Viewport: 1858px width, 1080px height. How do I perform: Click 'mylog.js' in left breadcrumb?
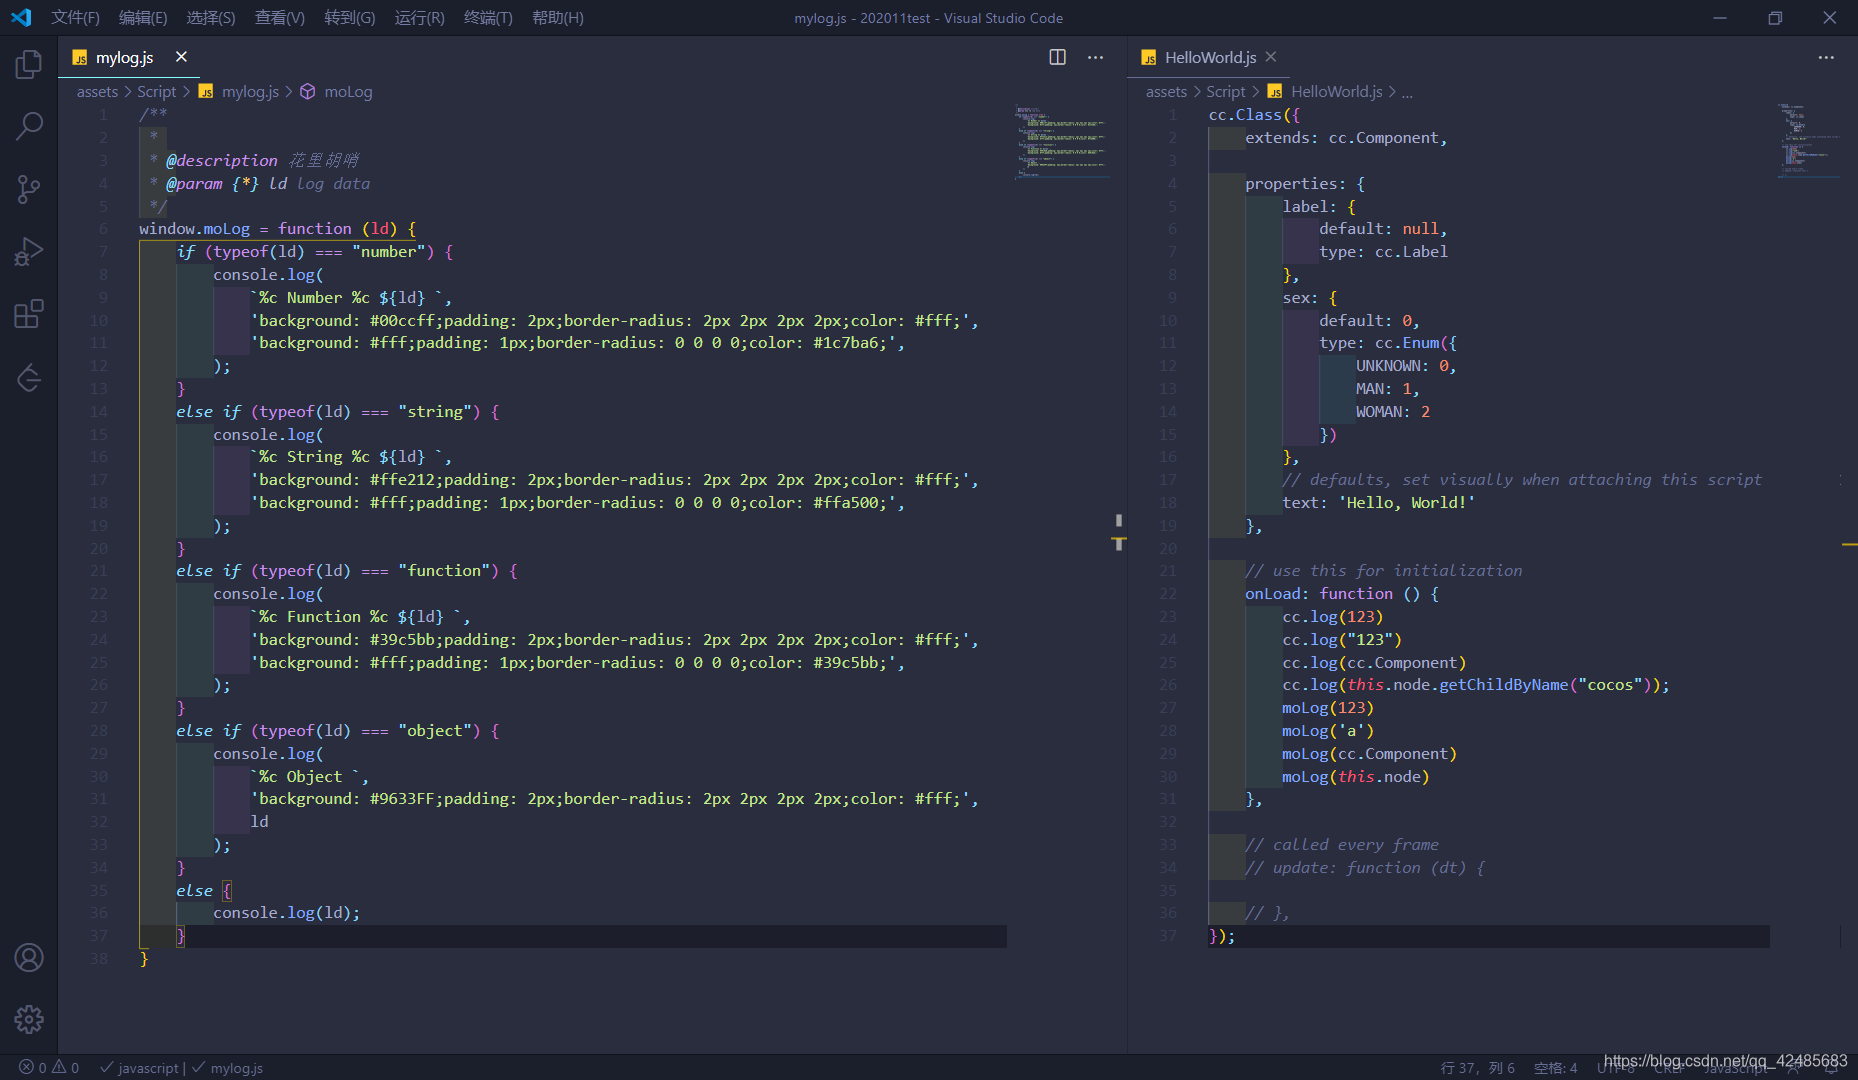click(x=250, y=91)
